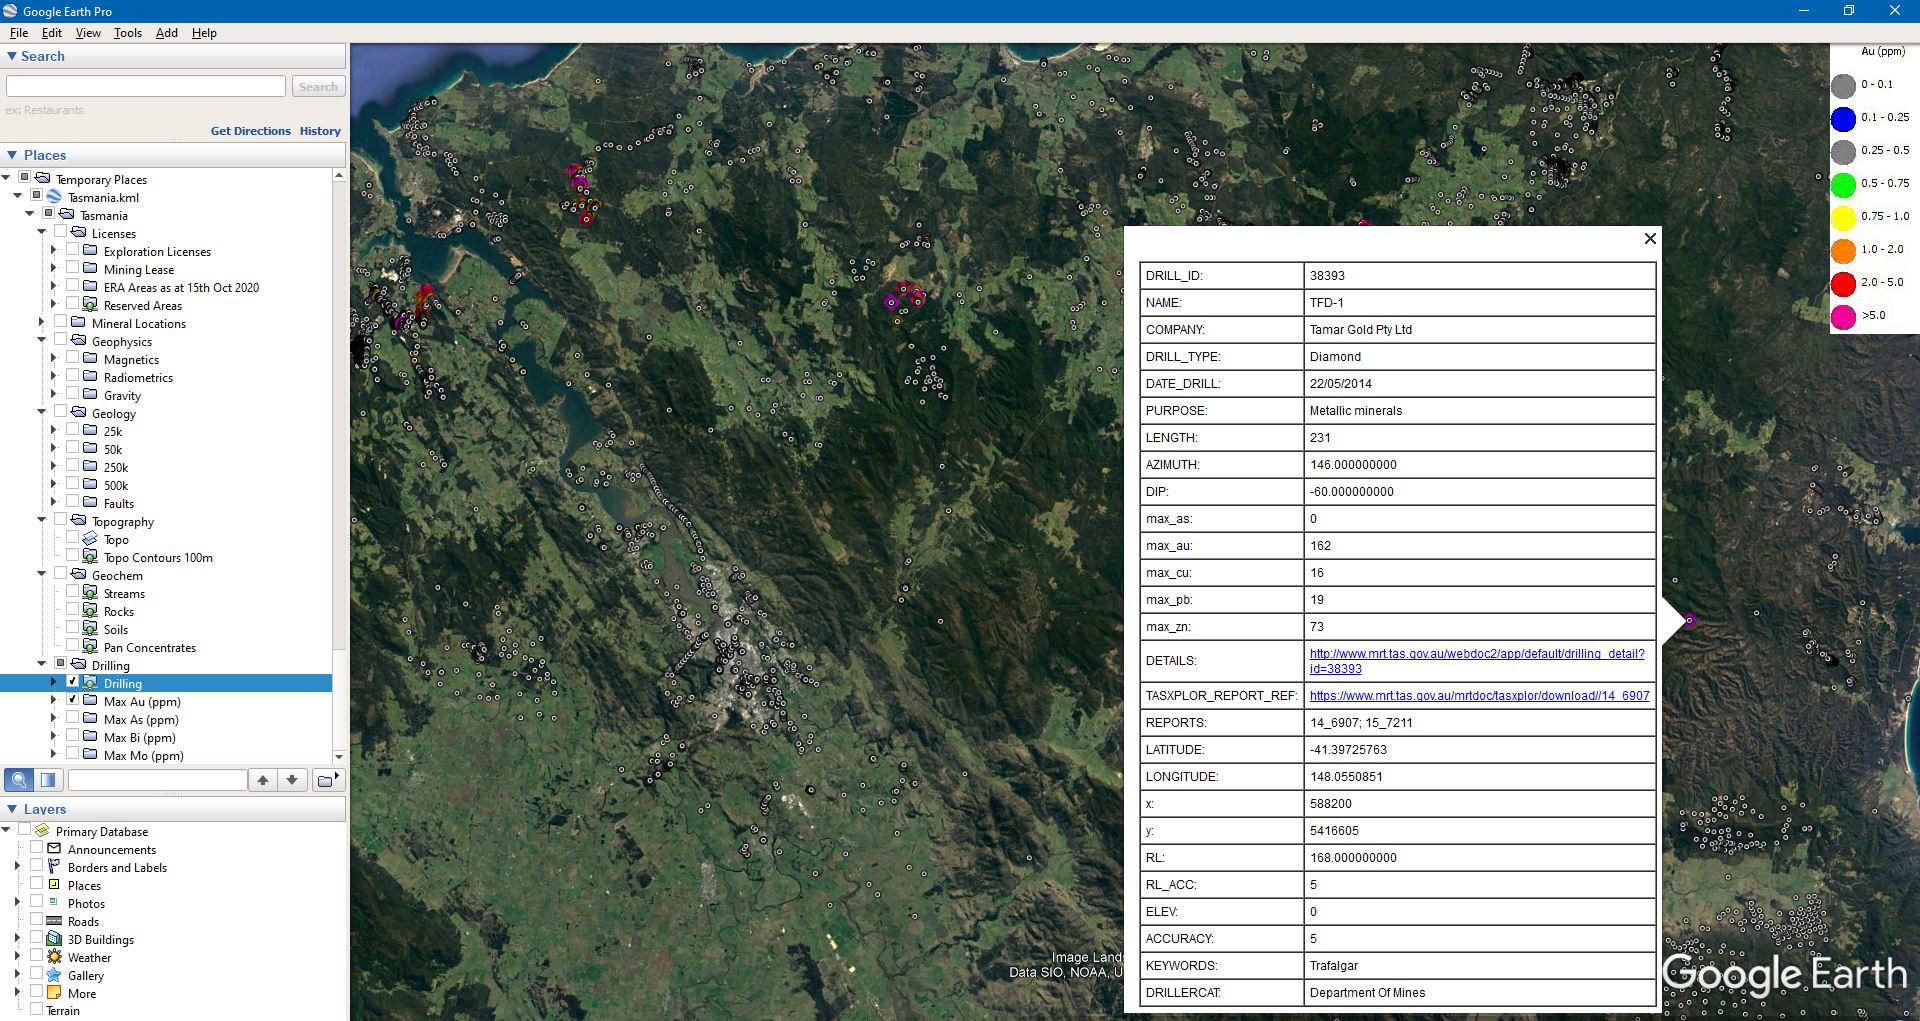Click the Weather sun icon

point(54,957)
